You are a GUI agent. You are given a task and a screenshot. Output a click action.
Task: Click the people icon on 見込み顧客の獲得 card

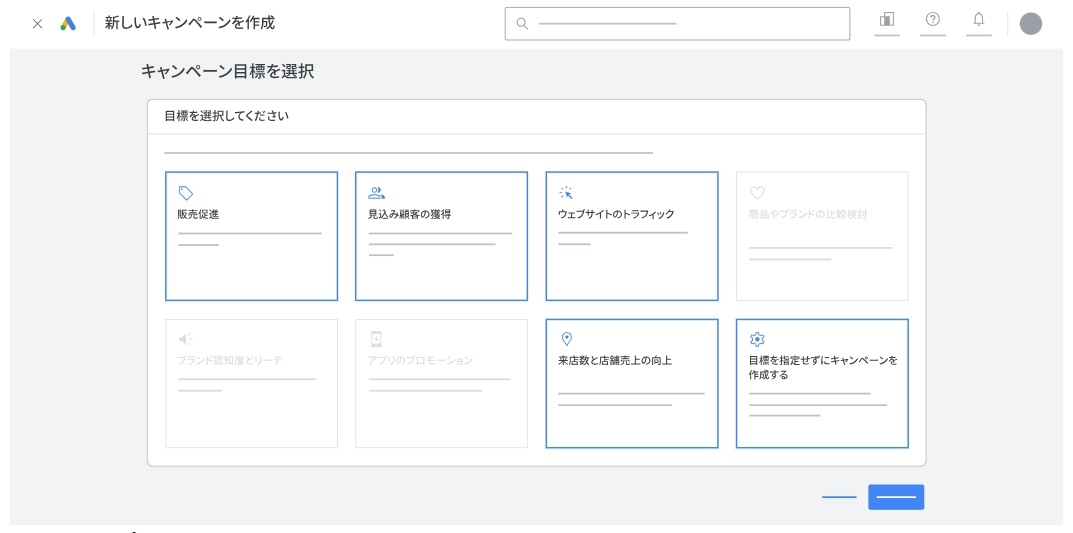coord(376,193)
